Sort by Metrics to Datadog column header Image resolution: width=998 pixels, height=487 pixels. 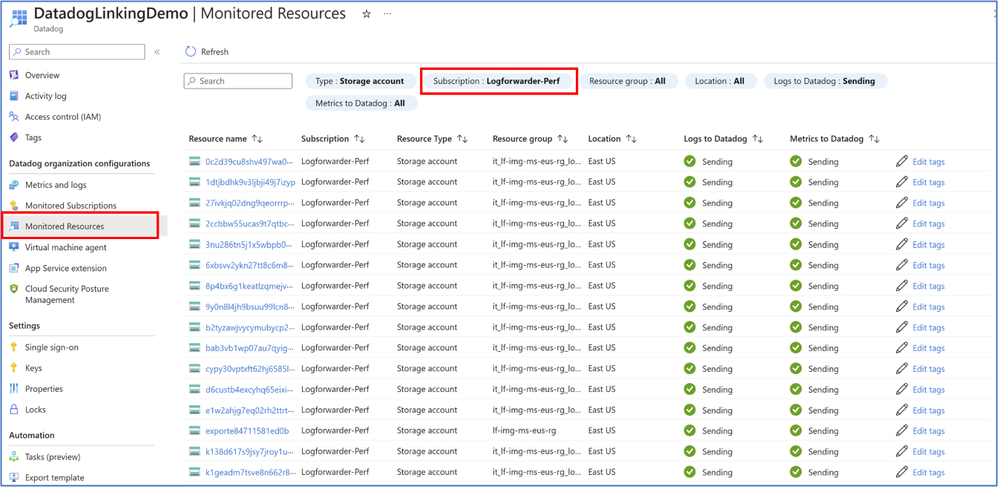(834, 139)
